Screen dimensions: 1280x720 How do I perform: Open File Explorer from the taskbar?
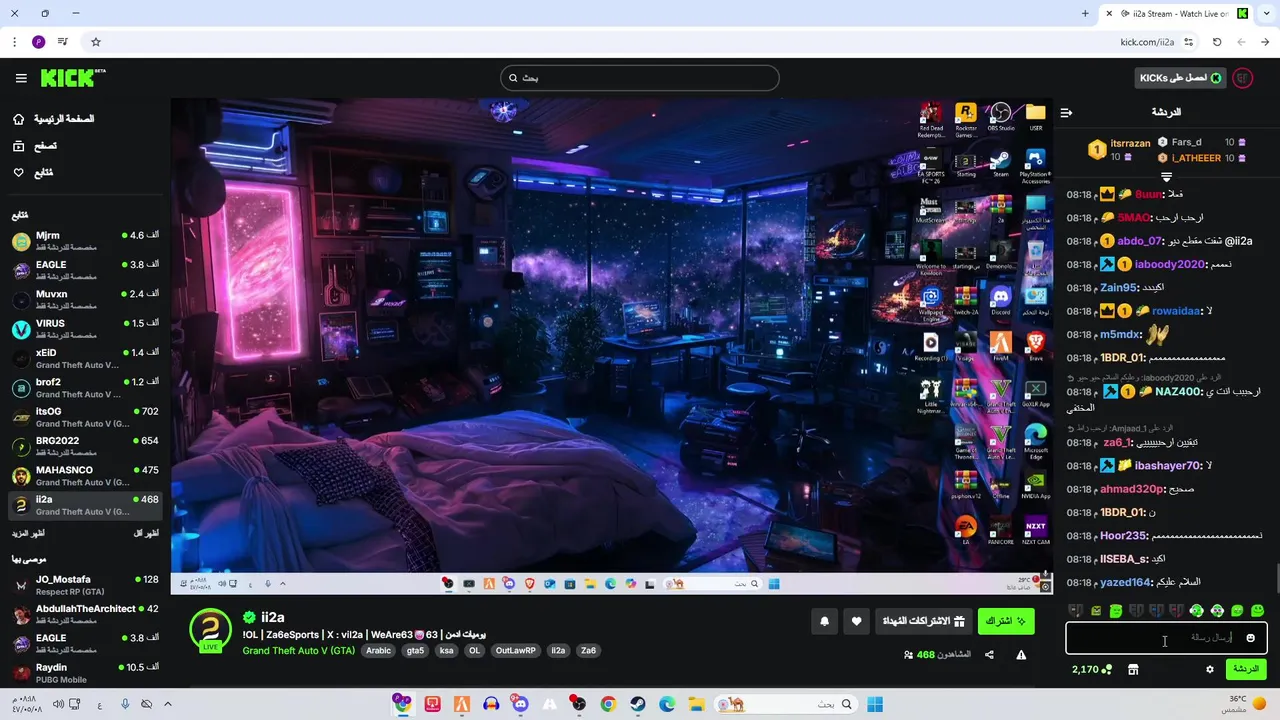tap(696, 704)
